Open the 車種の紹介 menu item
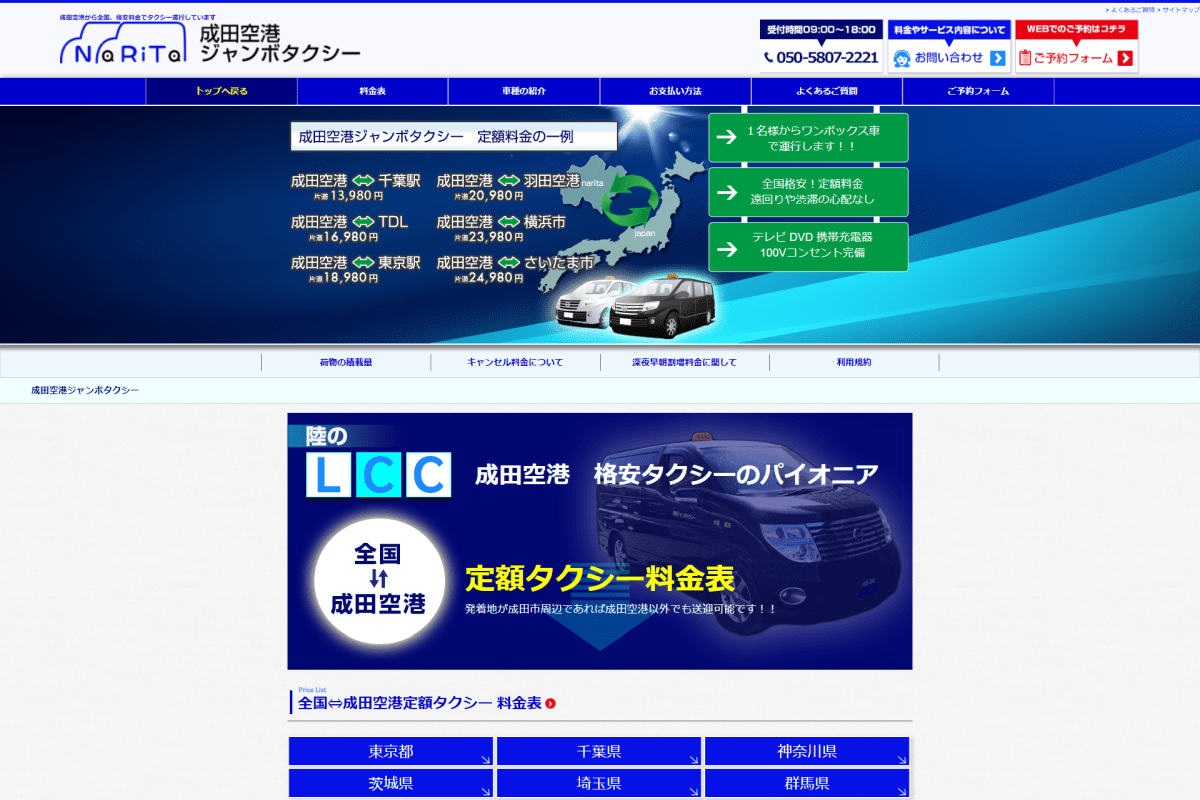This screenshot has width=1200, height=800. [x=524, y=91]
